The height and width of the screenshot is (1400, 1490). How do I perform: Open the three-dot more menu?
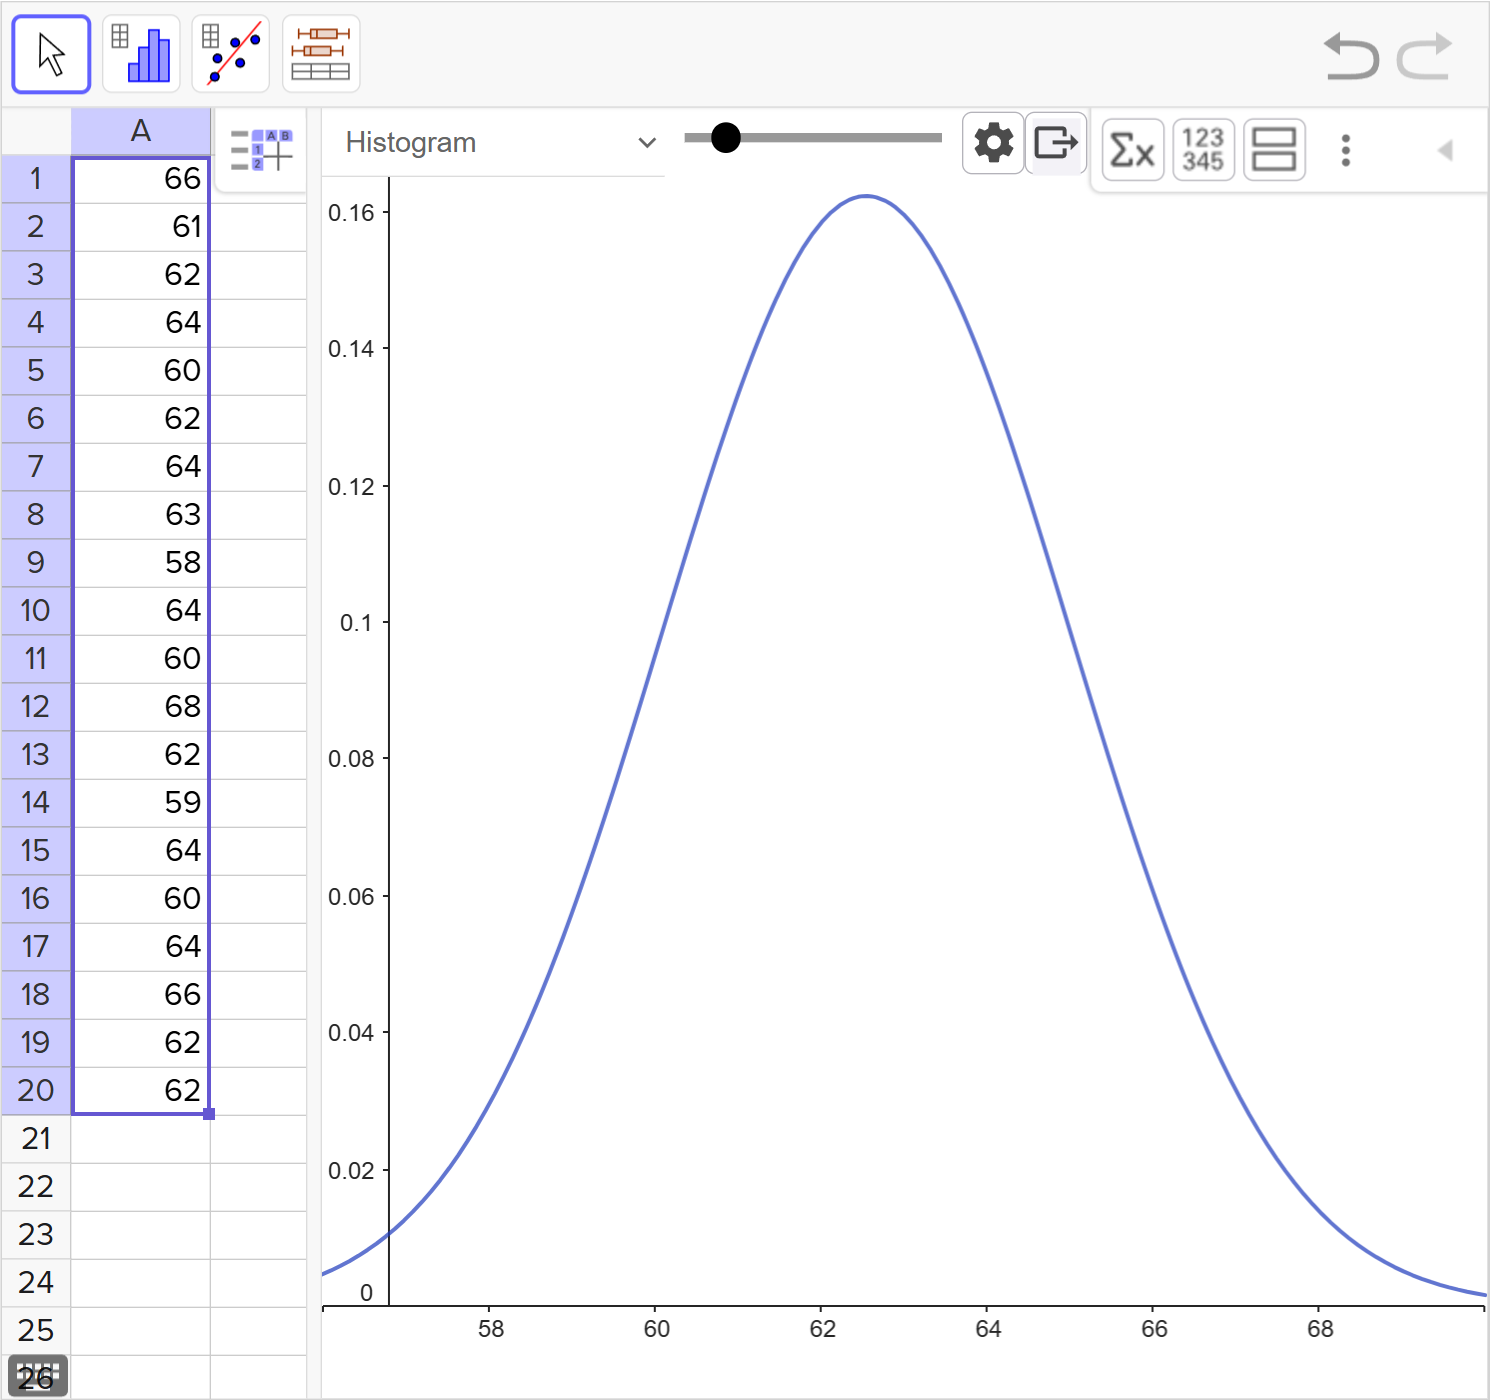point(1346,150)
